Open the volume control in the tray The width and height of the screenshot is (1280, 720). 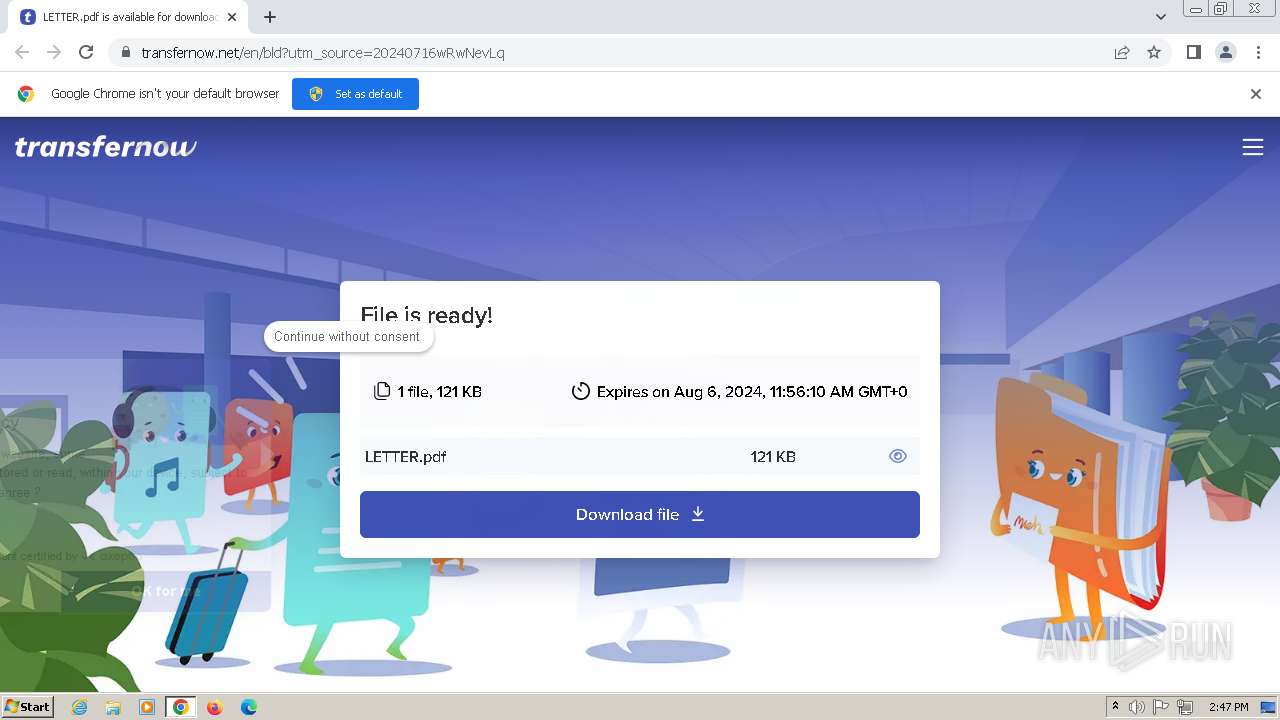[1137, 707]
